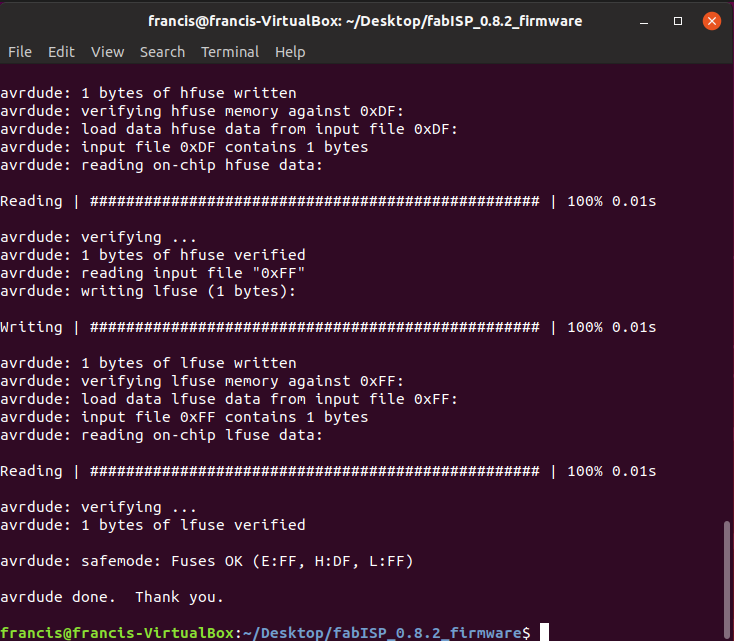Click the window title fabISP_0.8.2_firmware
Image resolution: width=734 pixels, height=641 pixels.
365,21
